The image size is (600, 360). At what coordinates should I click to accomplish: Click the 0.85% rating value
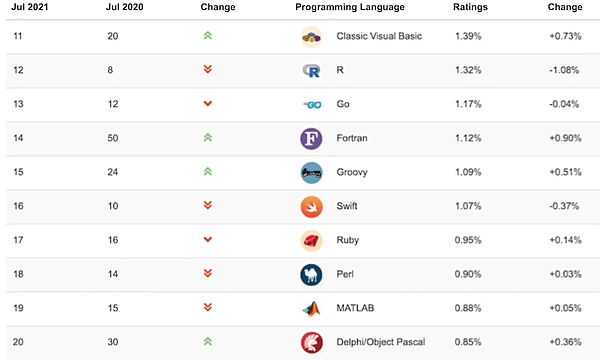tap(468, 342)
